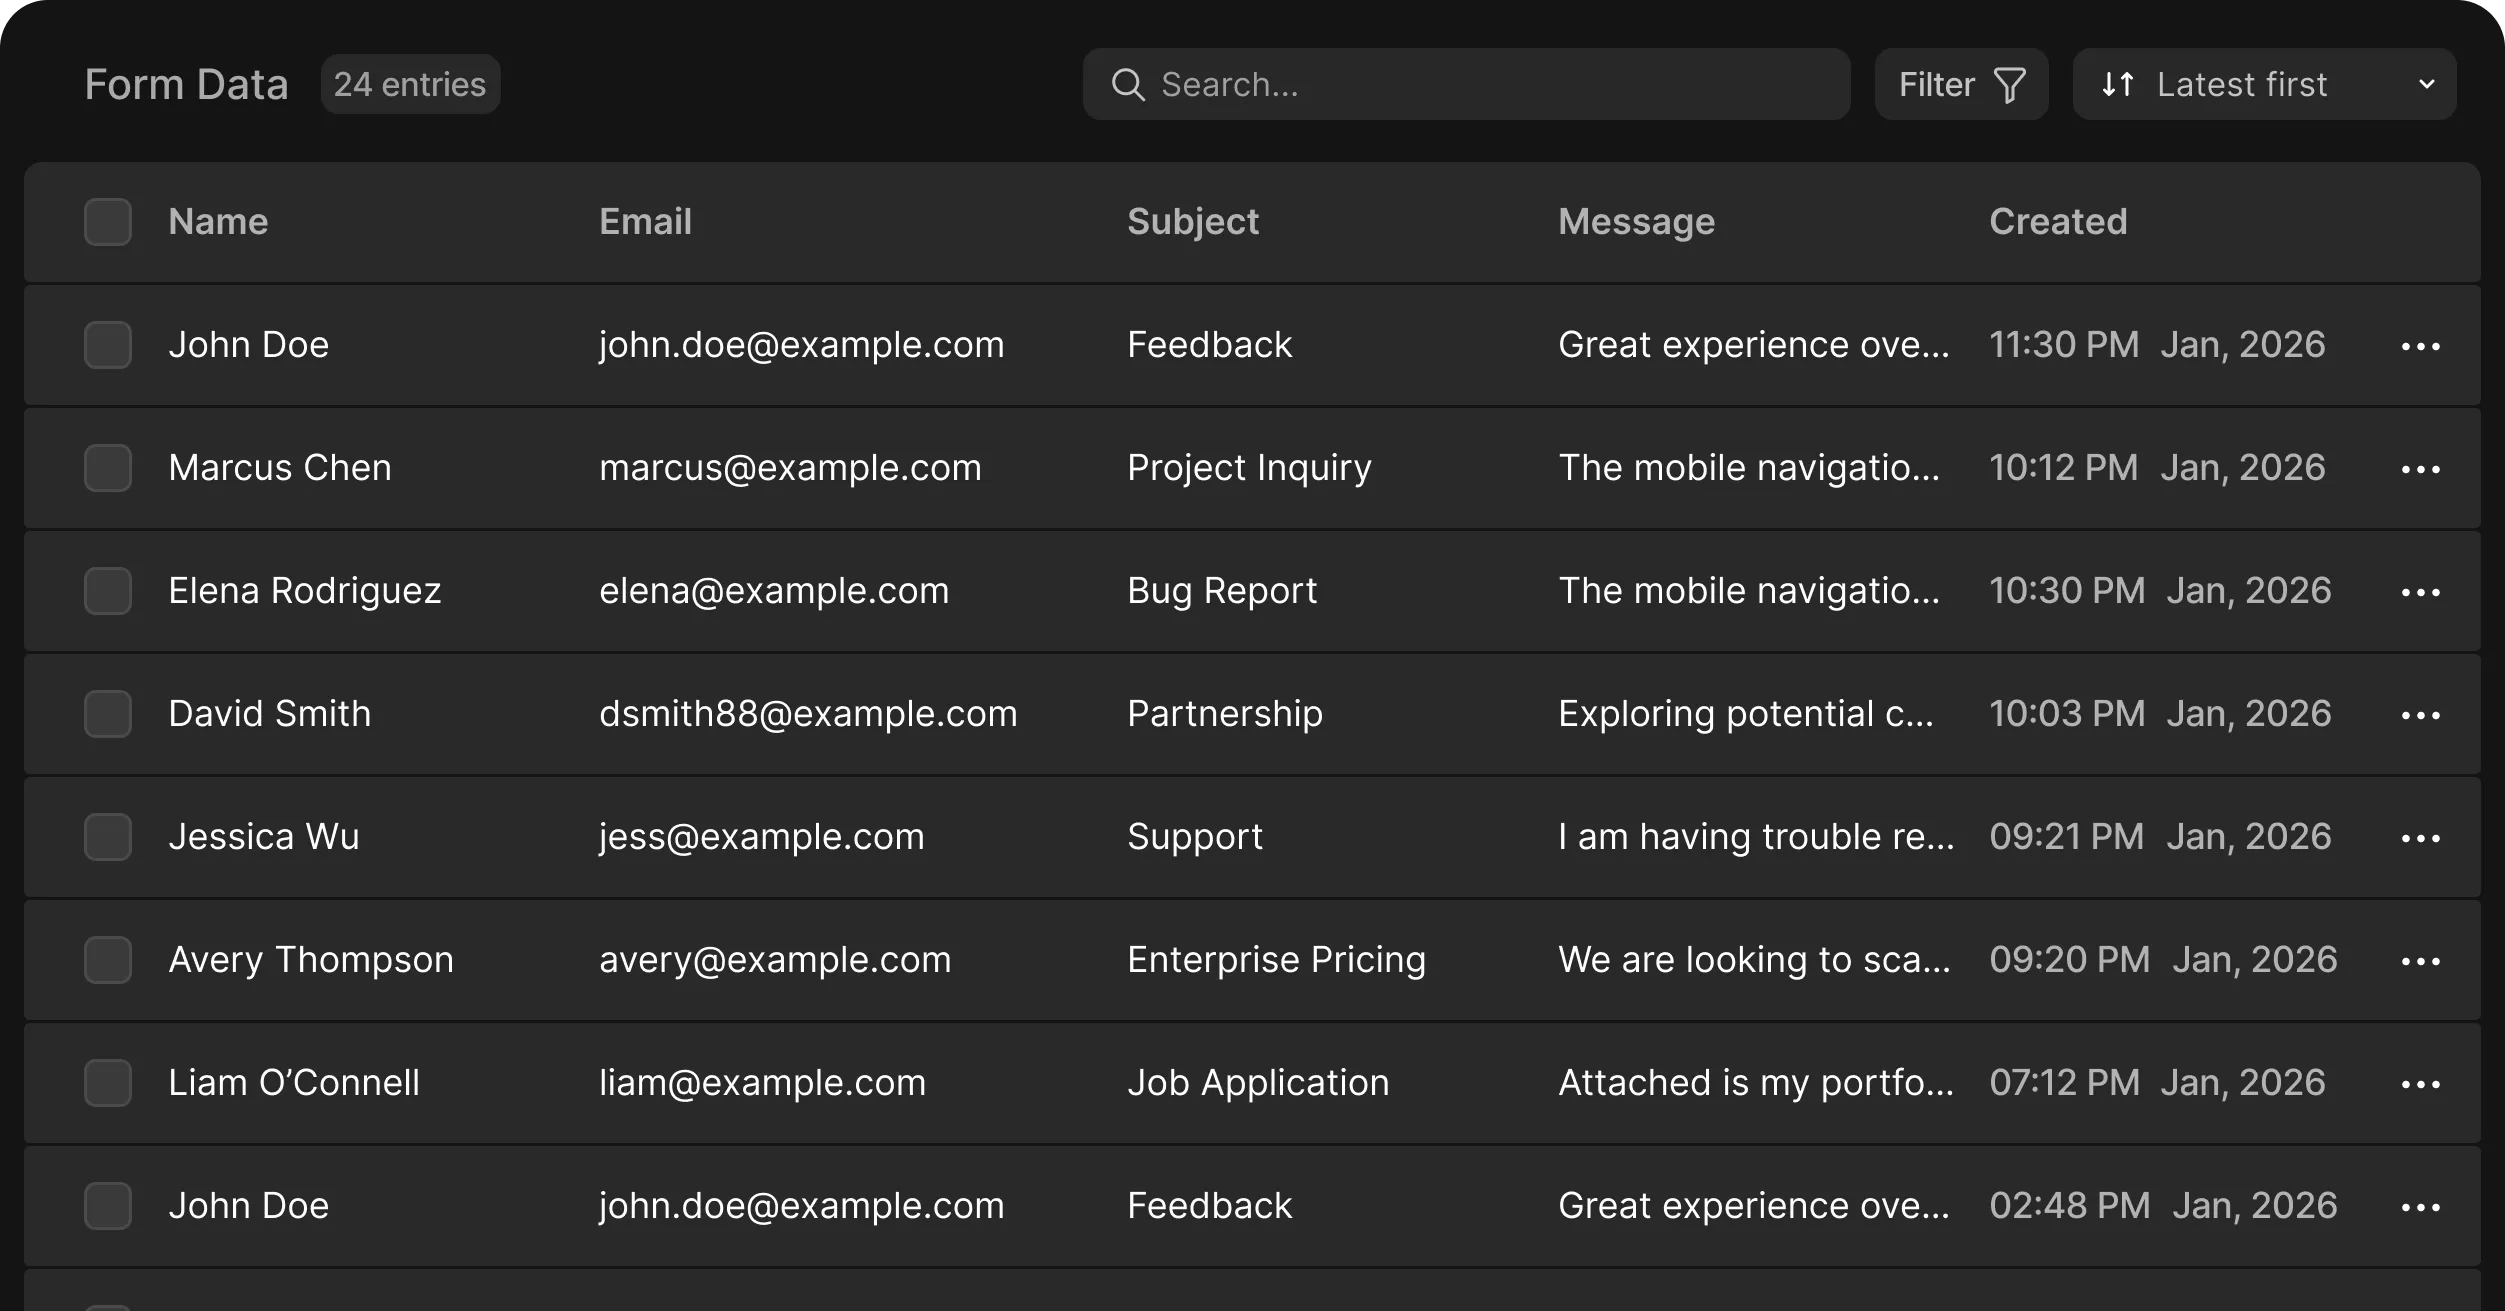Click the funnel filter icon
This screenshot has width=2505, height=1311.
(2010, 85)
